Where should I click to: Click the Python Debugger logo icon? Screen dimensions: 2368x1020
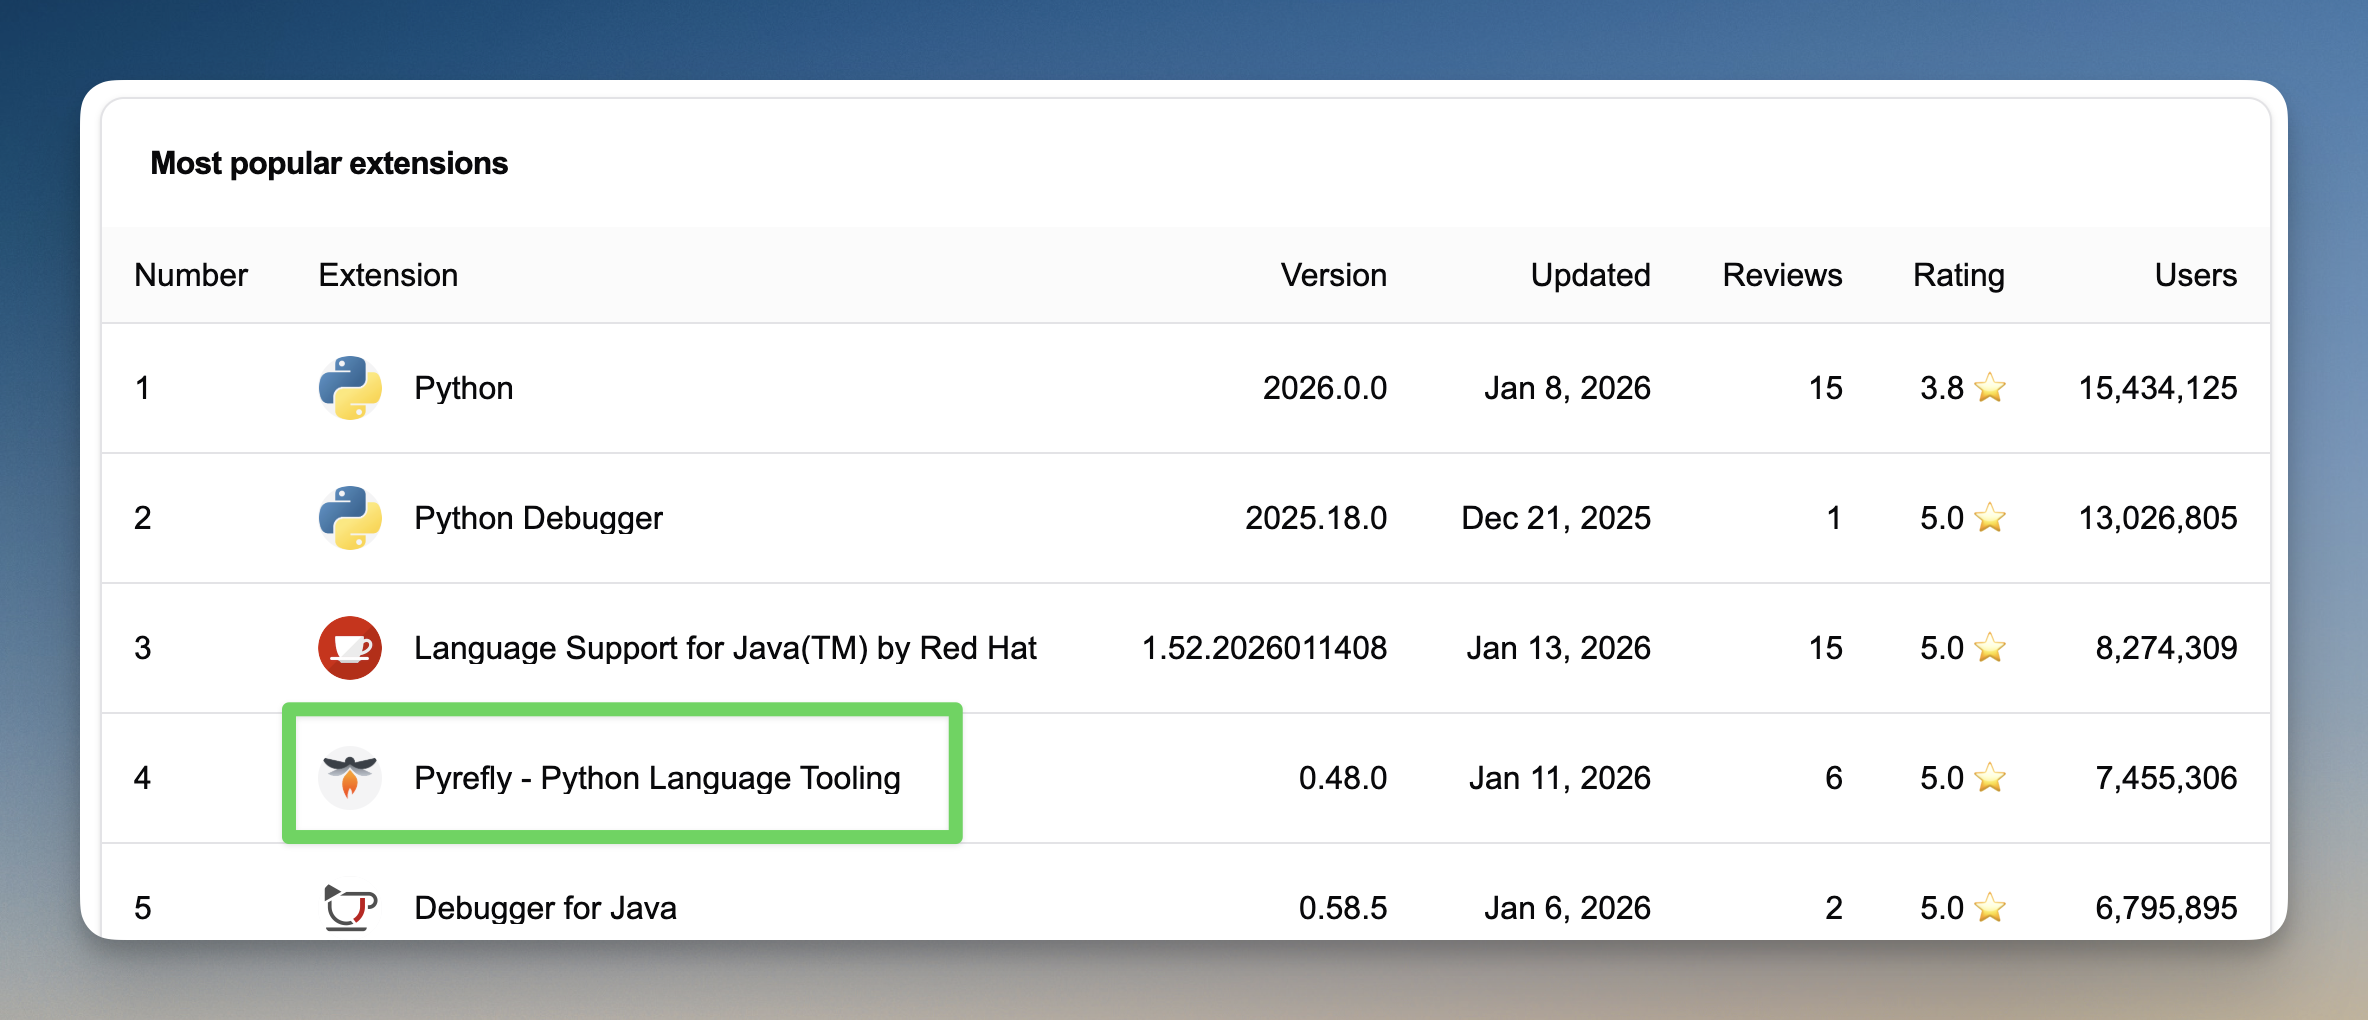[350, 518]
